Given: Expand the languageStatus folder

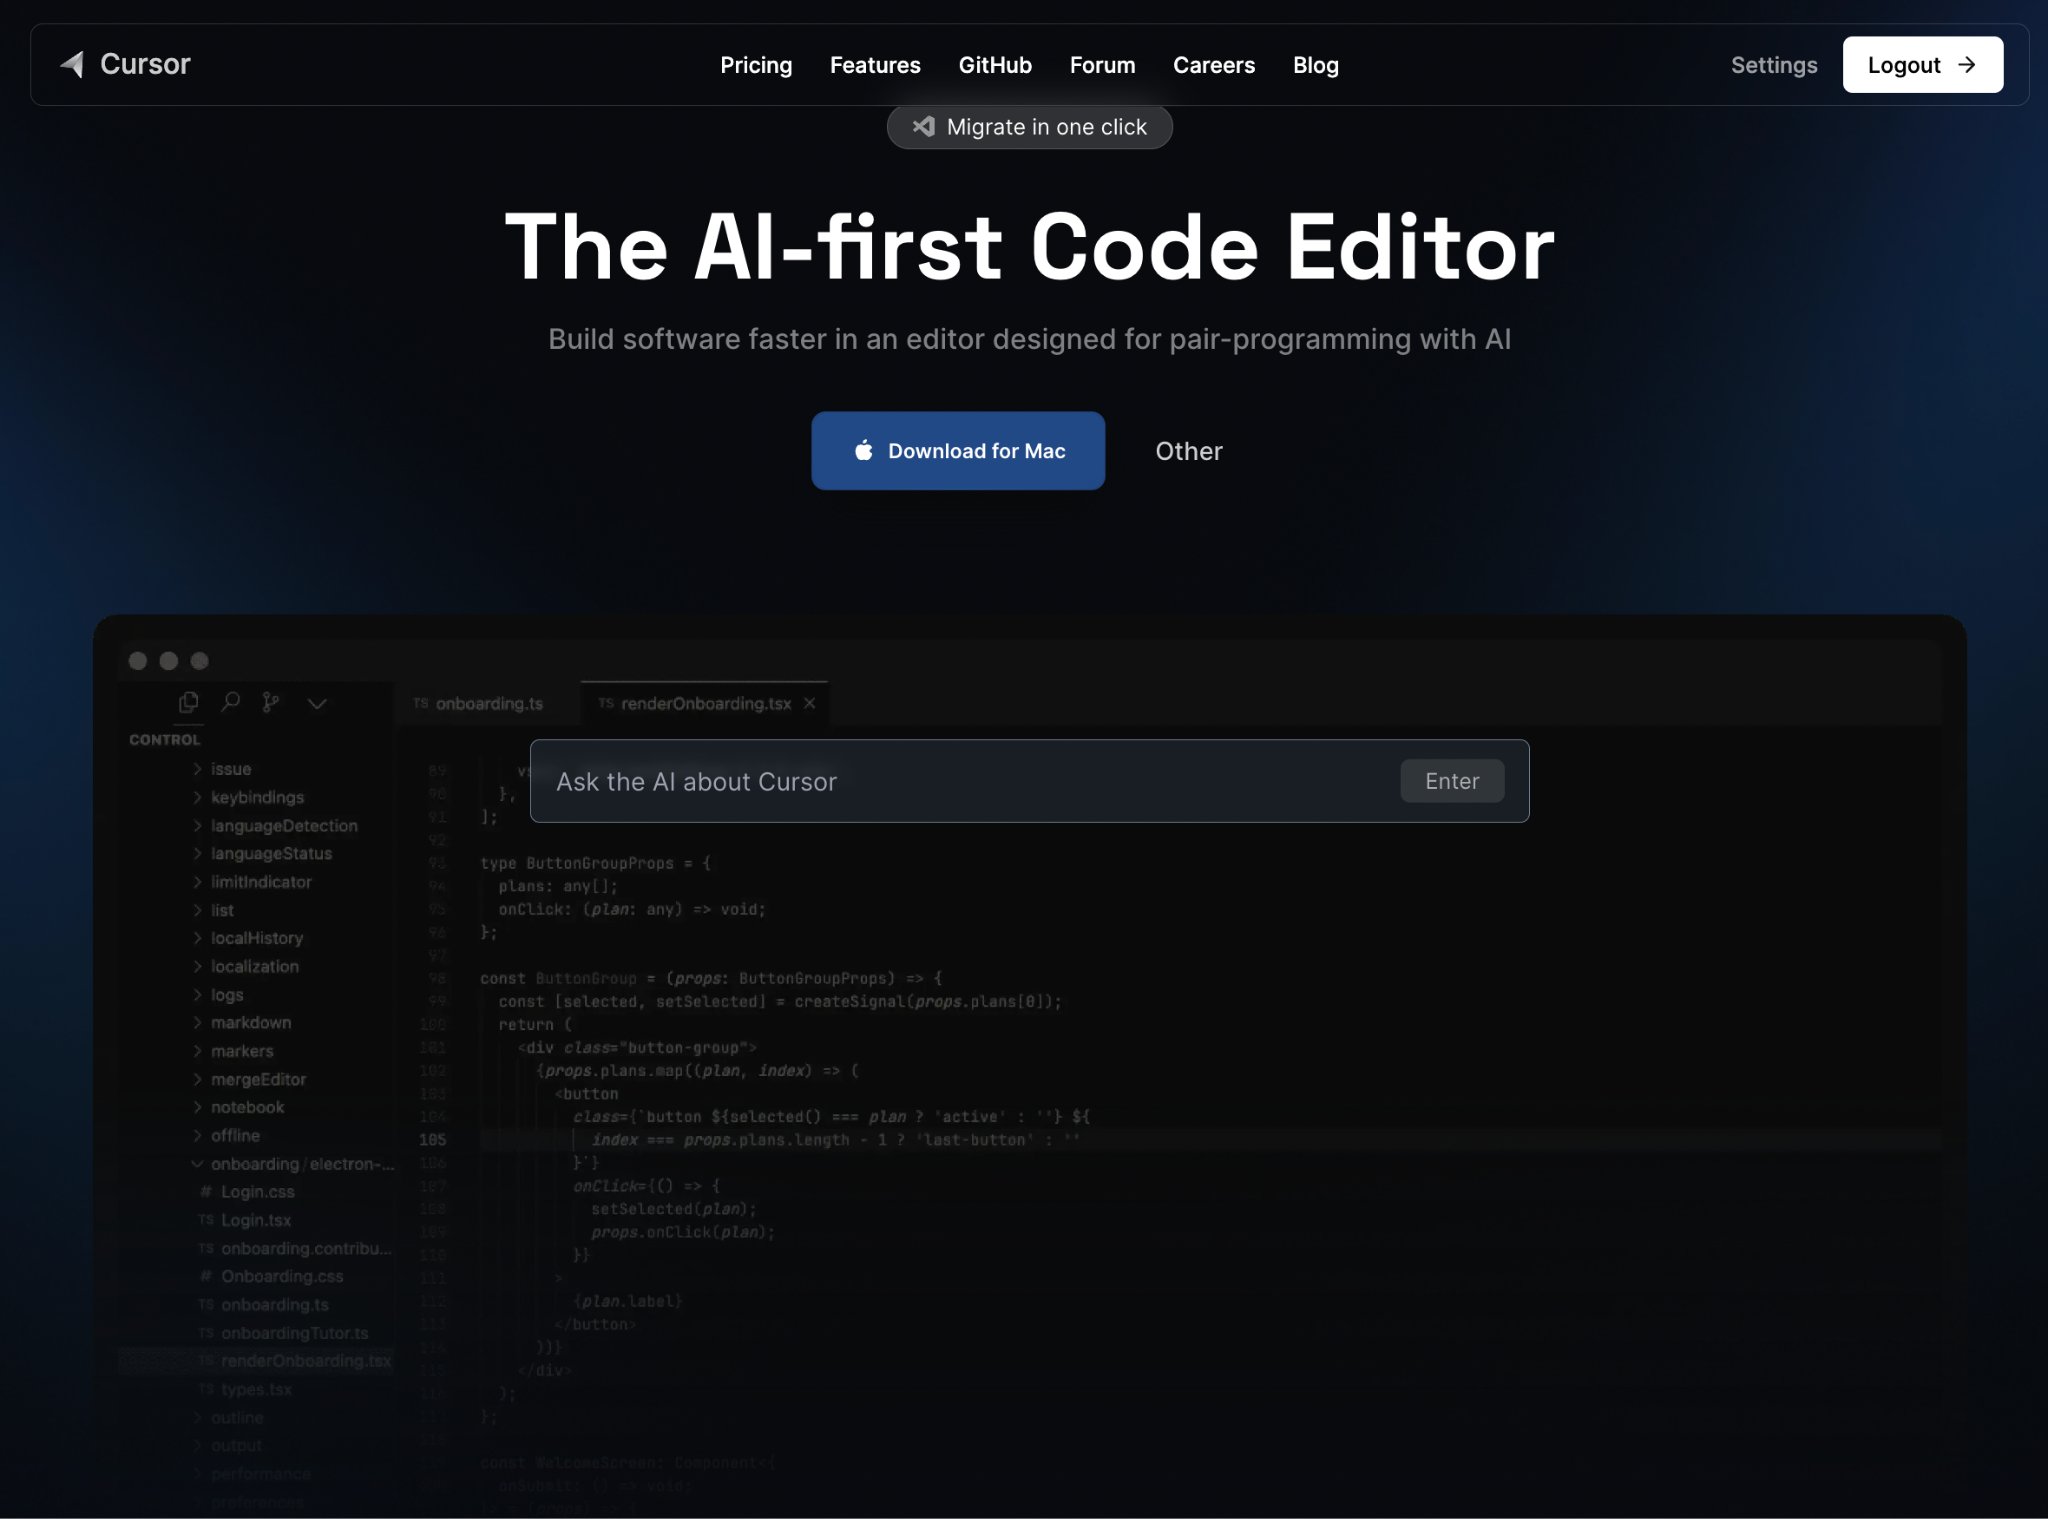Looking at the screenshot, I should click(261, 853).
